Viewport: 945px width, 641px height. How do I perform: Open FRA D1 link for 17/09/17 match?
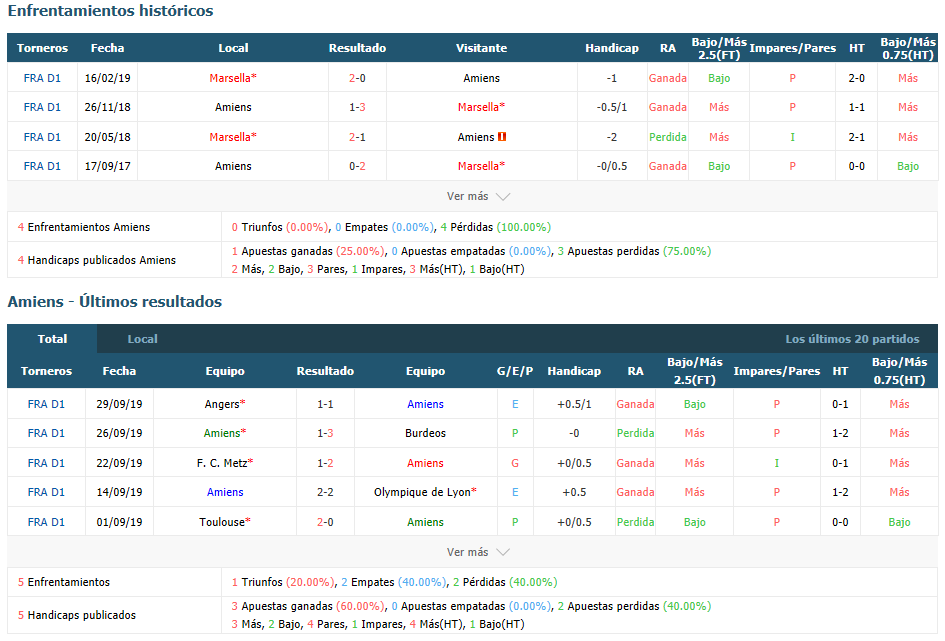point(42,166)
